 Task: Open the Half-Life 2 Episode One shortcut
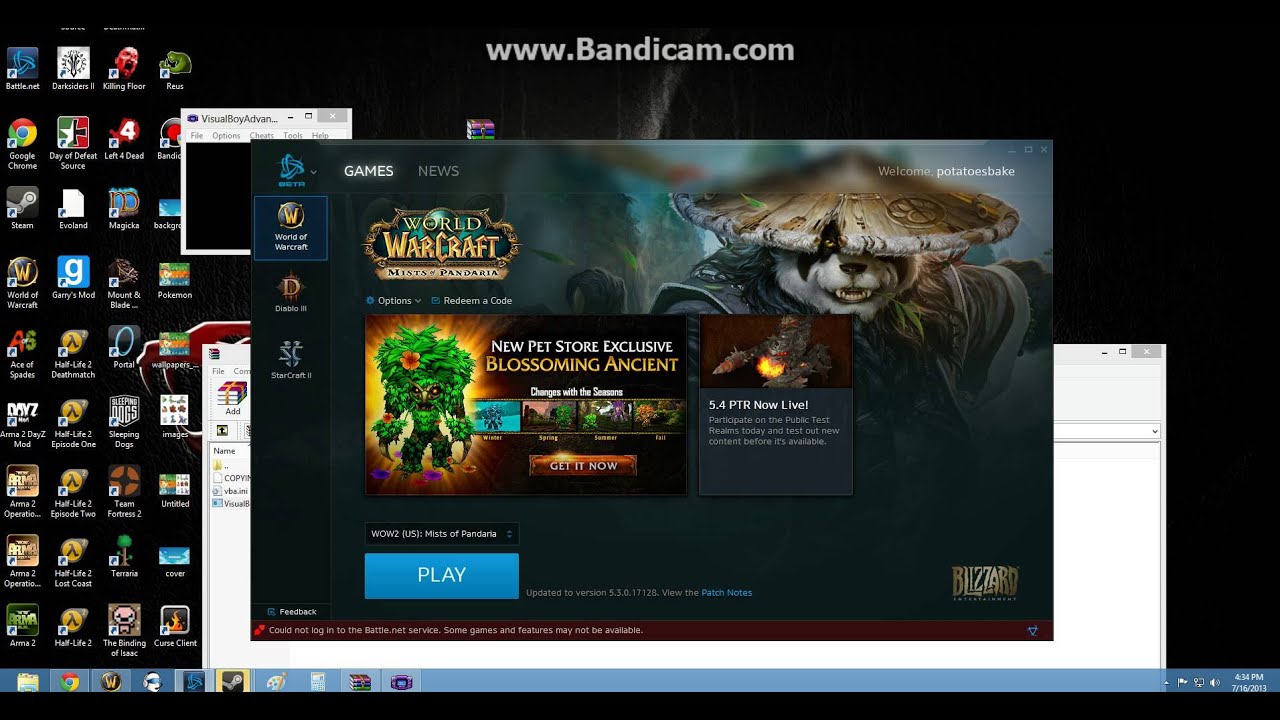coord(73,423)
